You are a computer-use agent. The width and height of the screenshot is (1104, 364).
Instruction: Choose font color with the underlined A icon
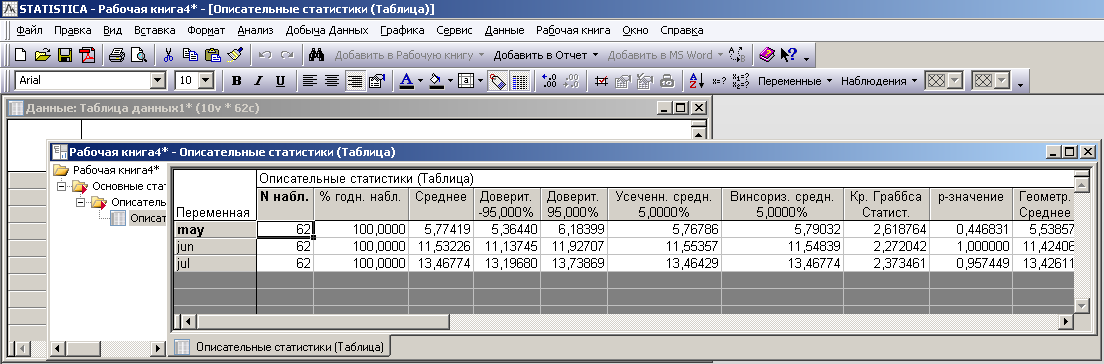click(406, 81)
